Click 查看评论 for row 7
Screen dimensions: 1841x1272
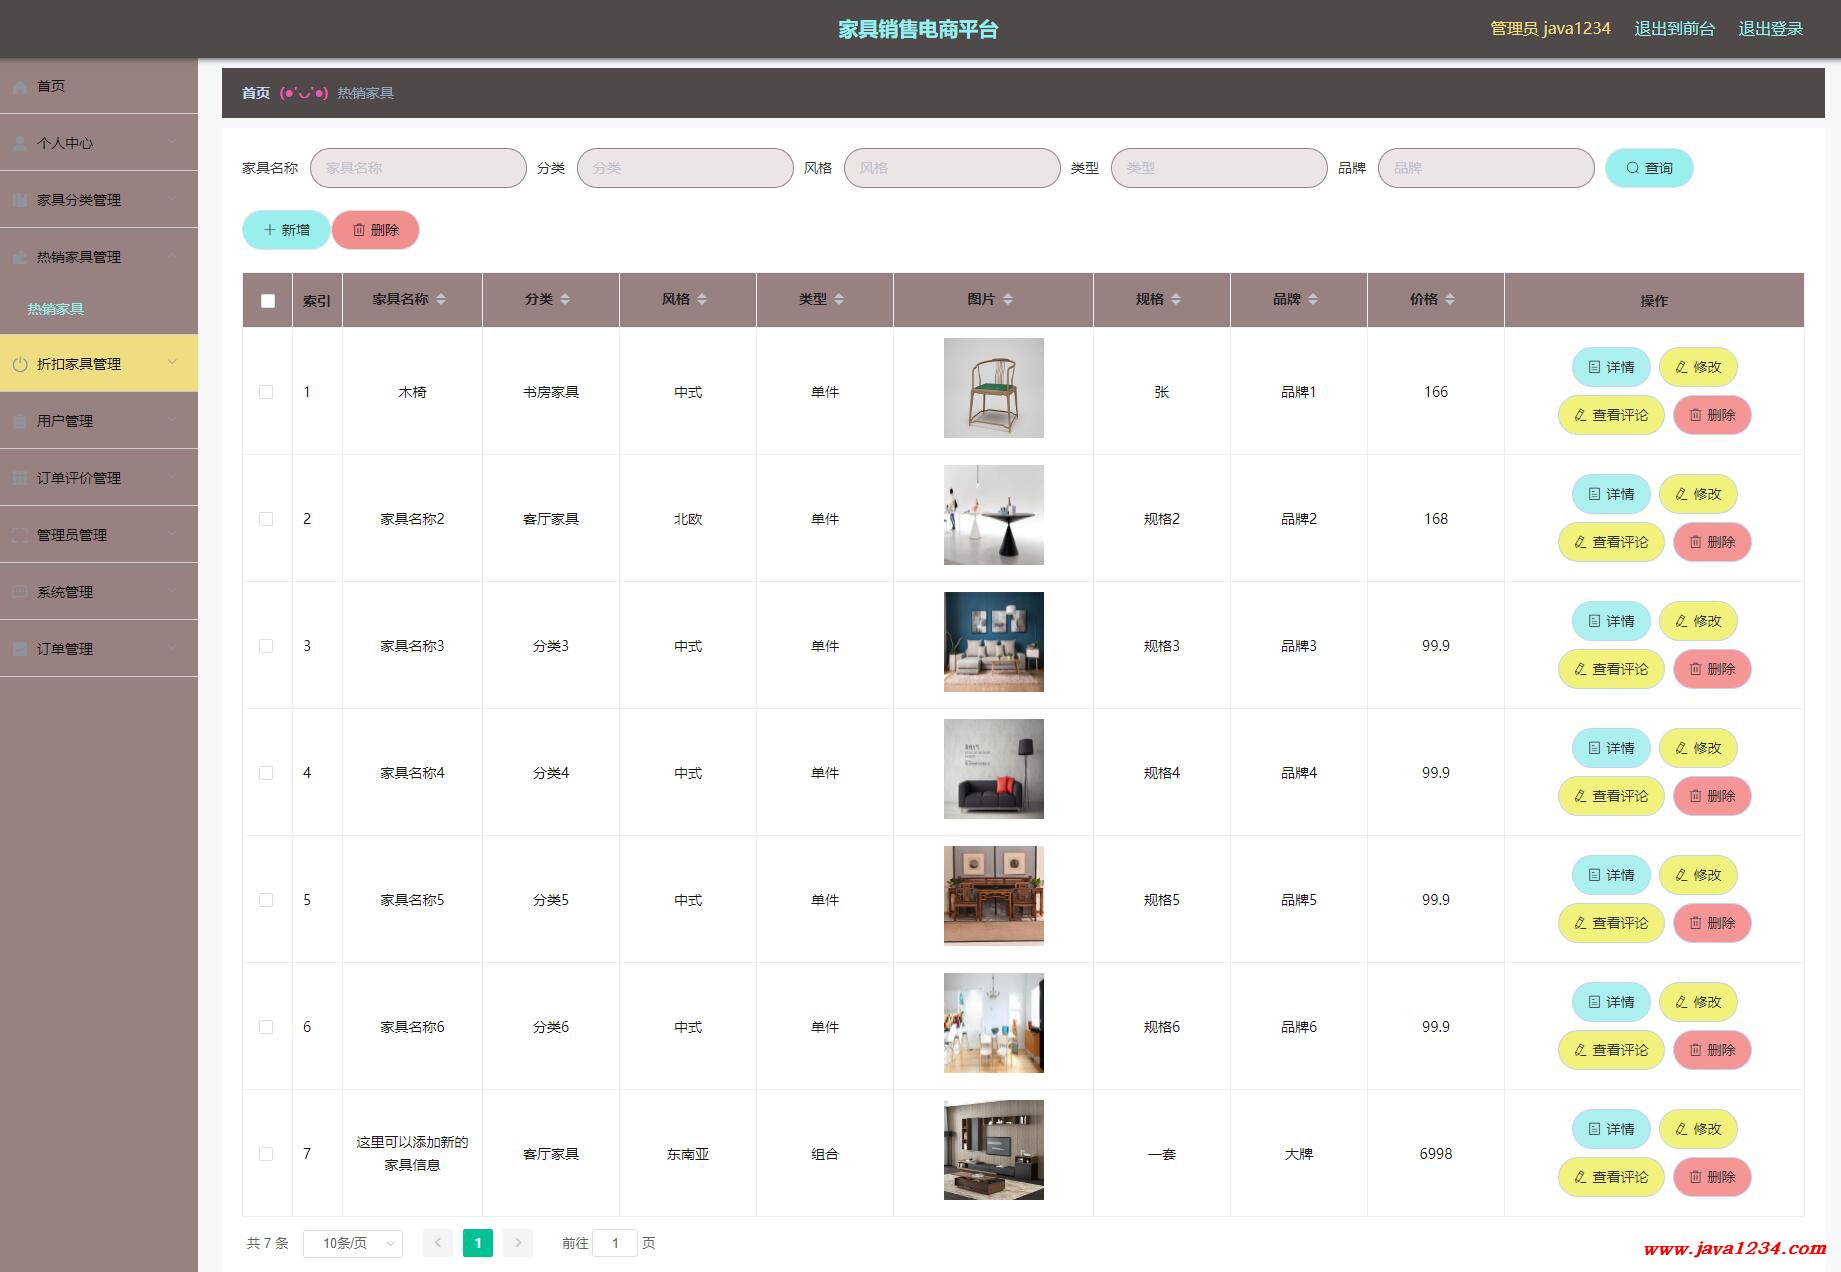1611,1177
